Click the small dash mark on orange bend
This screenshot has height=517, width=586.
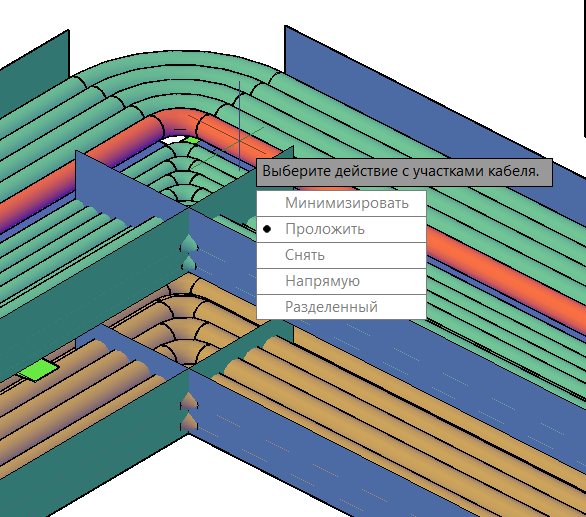(180, 129)
